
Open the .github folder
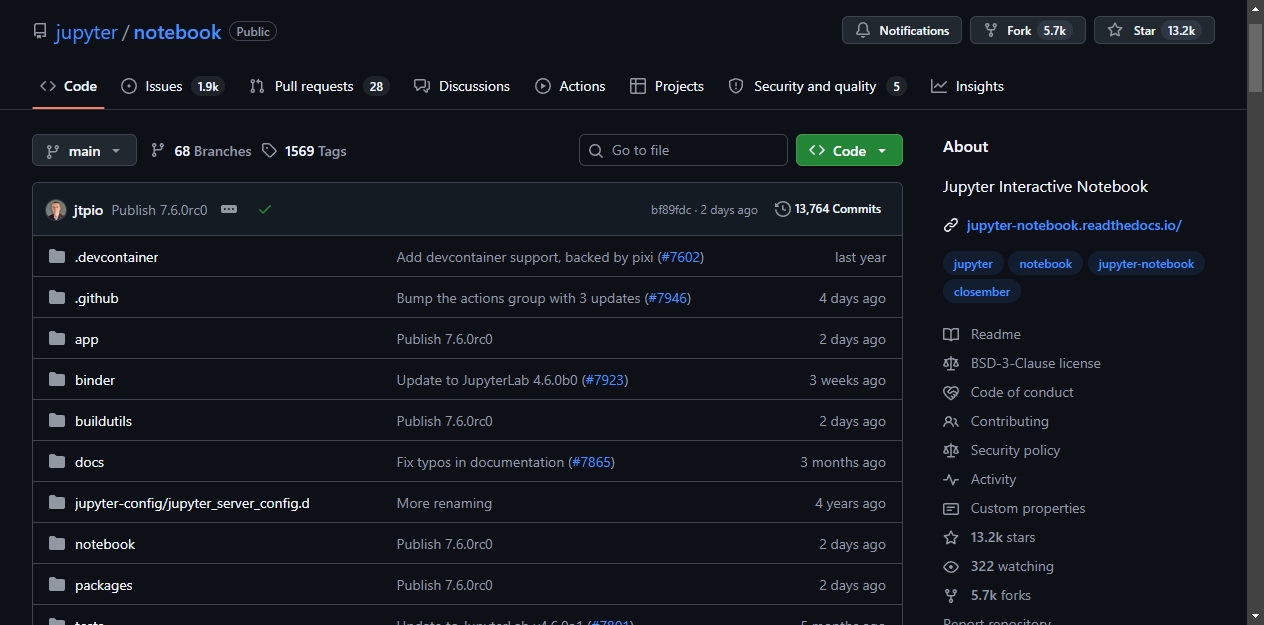click(96, 298)
